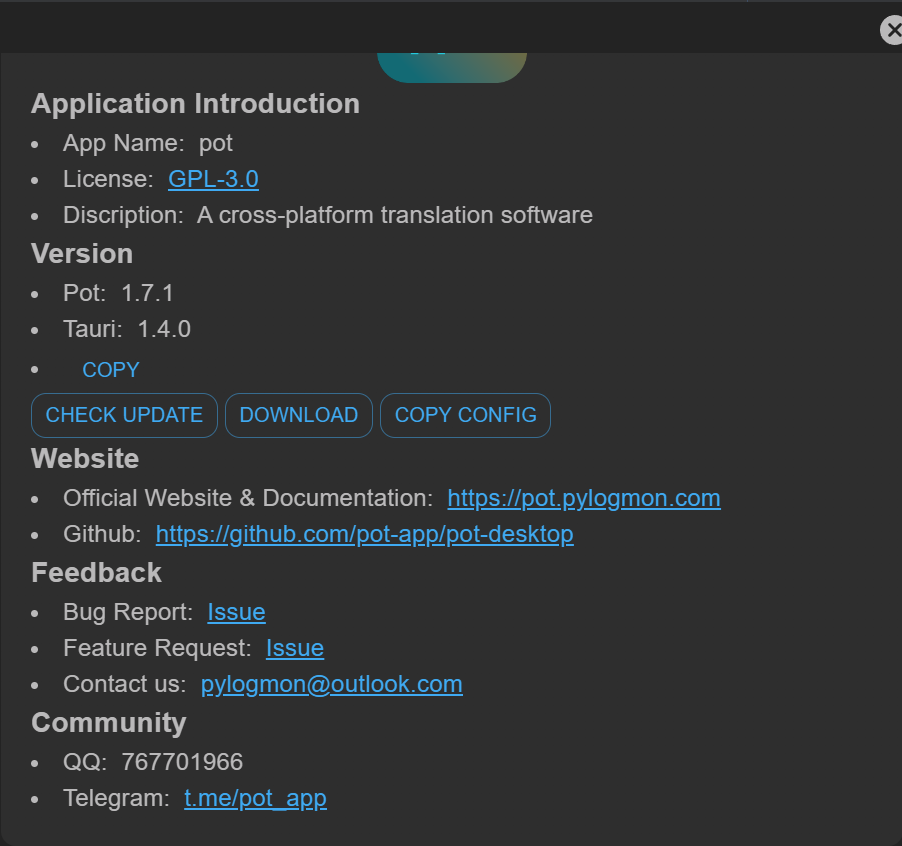Open the Telegram t.me/pot_app link
This screenshot has width=902, height=846.
tap(255, 798)
